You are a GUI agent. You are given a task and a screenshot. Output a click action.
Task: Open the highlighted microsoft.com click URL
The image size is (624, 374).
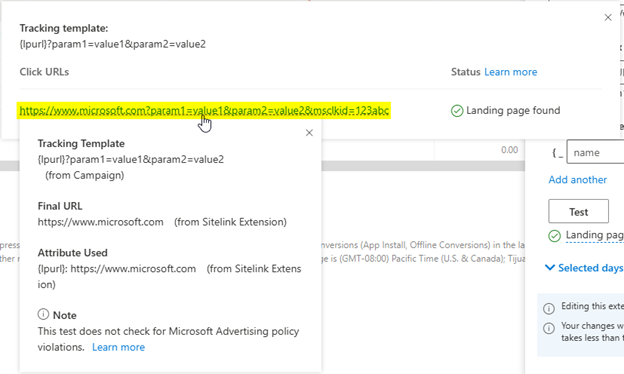[x=204, y=111]
